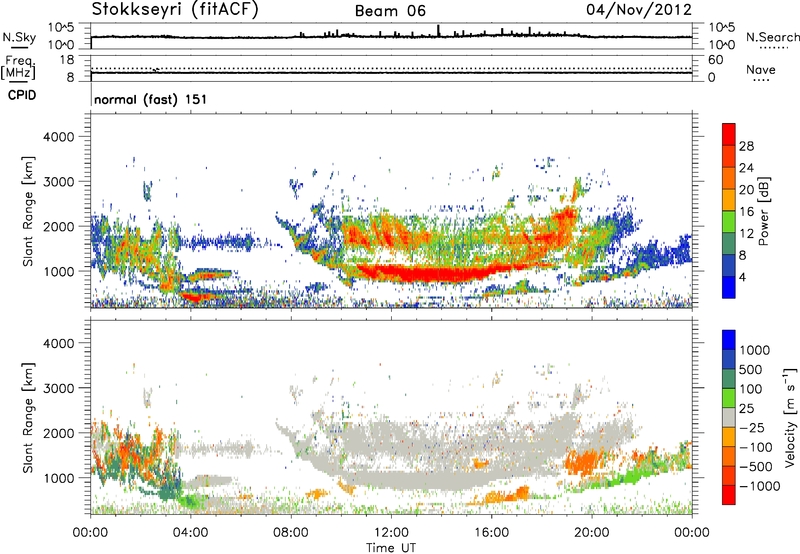This screenshot has height=554, width=800.
Task: Click the "16:00" time tick label
Action: click(x=491, y=533)
